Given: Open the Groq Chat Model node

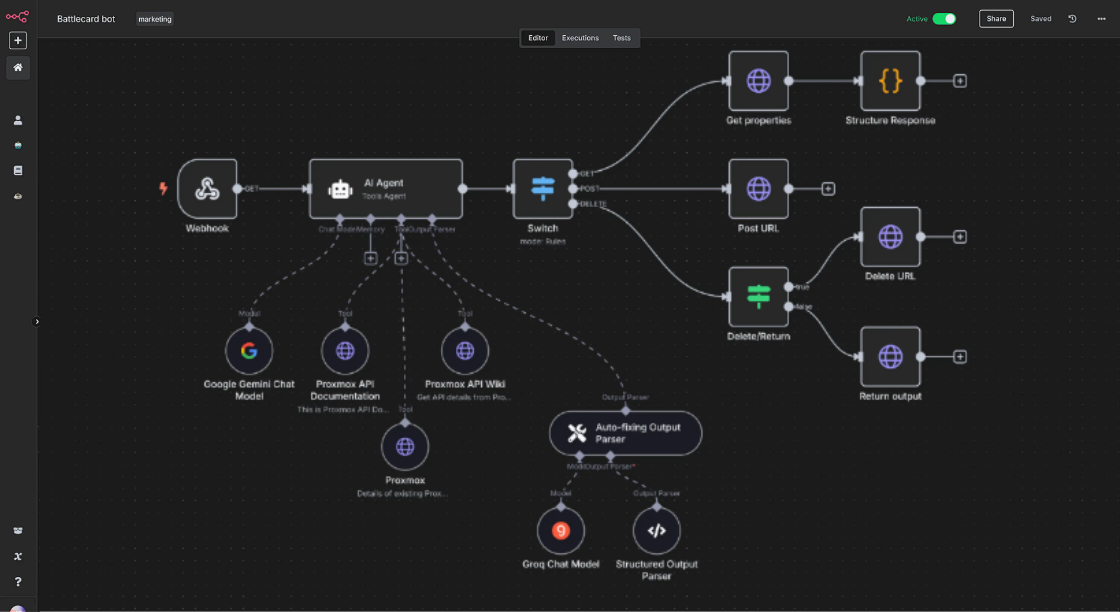Looking at the screenshot, I should (x=561, y=531).
